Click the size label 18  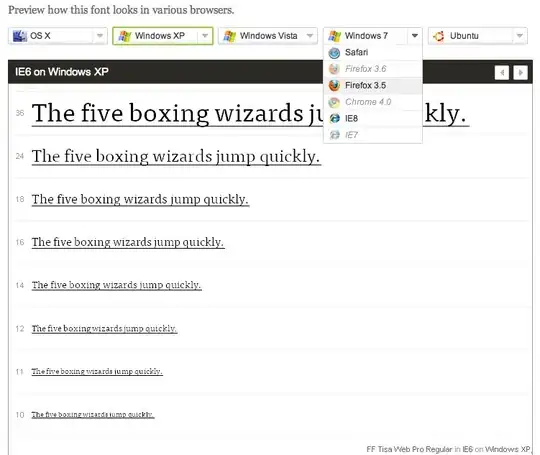tap(20, 199)
